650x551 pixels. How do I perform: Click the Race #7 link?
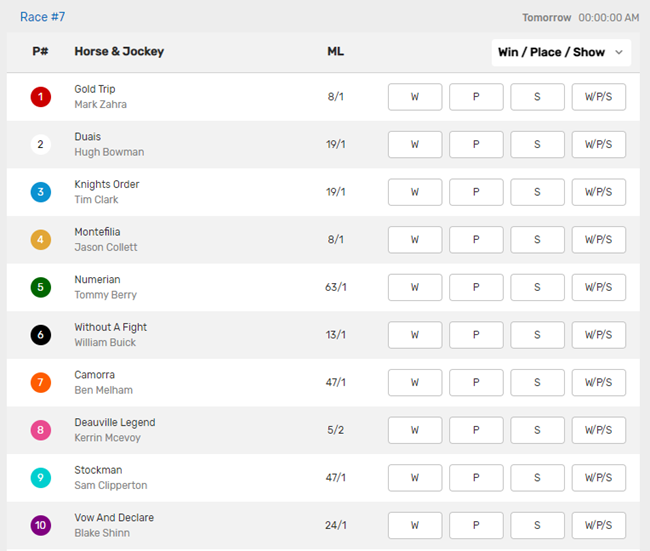(42, 17)
